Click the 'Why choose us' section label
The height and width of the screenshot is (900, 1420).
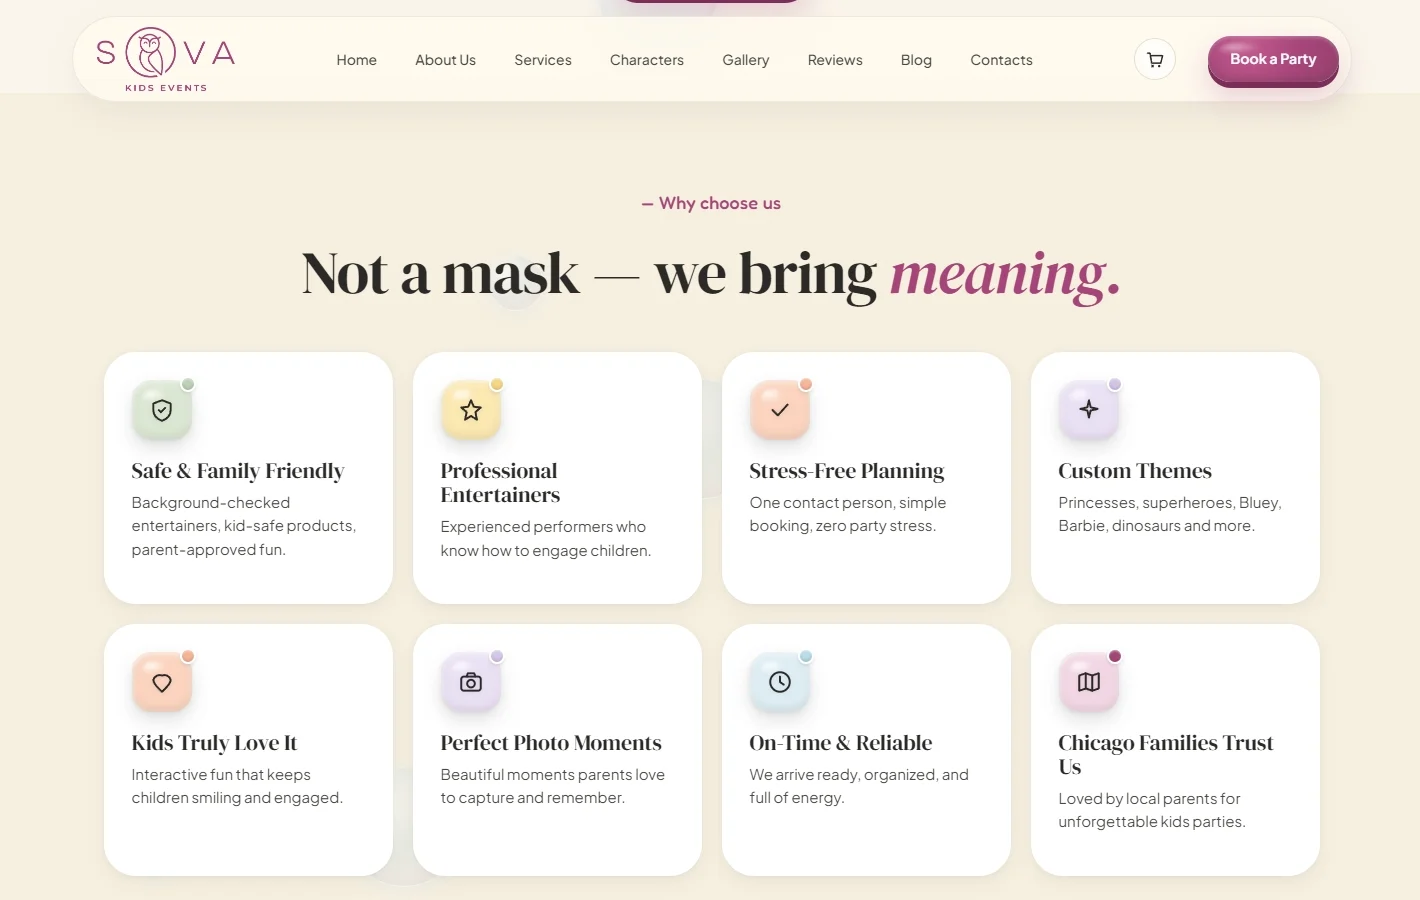[711, 203]
